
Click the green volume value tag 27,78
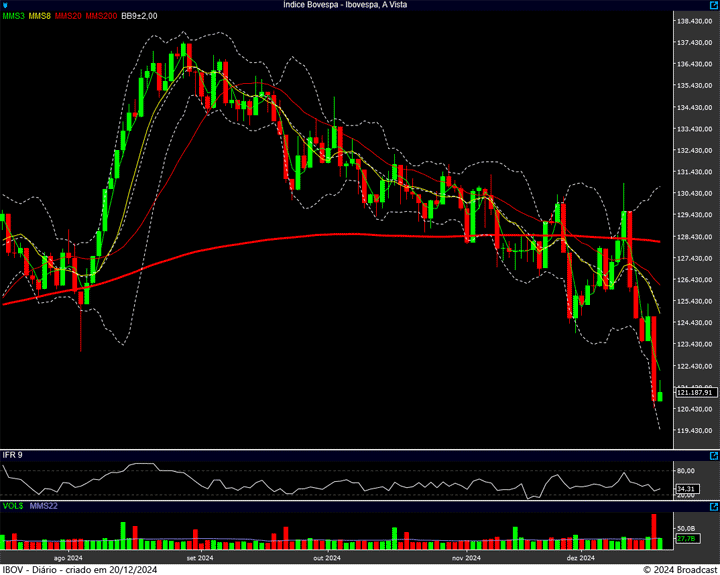click(685, 539)
